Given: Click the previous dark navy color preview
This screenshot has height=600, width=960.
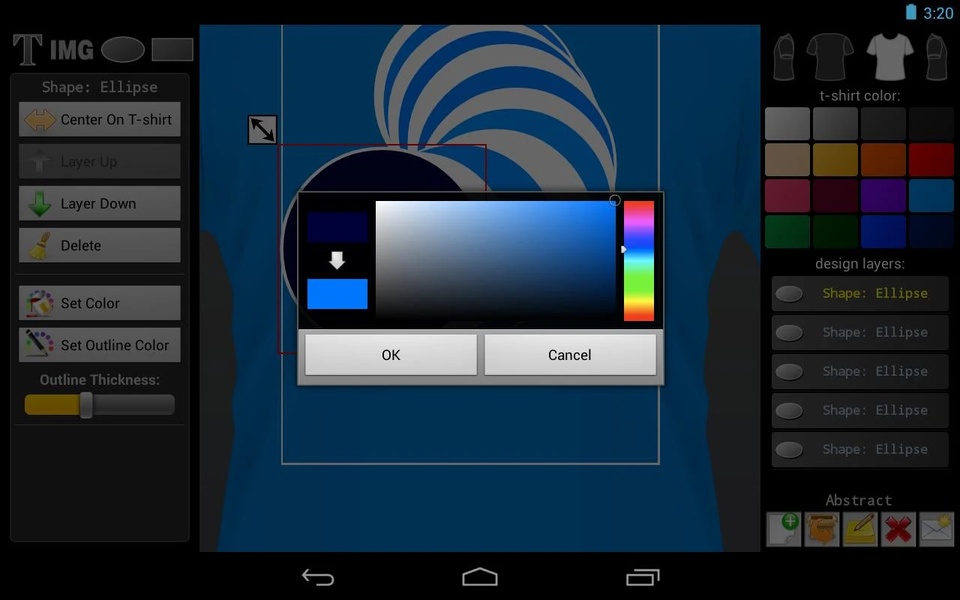Looking at the screenshot, I should [x=337, y=227].
